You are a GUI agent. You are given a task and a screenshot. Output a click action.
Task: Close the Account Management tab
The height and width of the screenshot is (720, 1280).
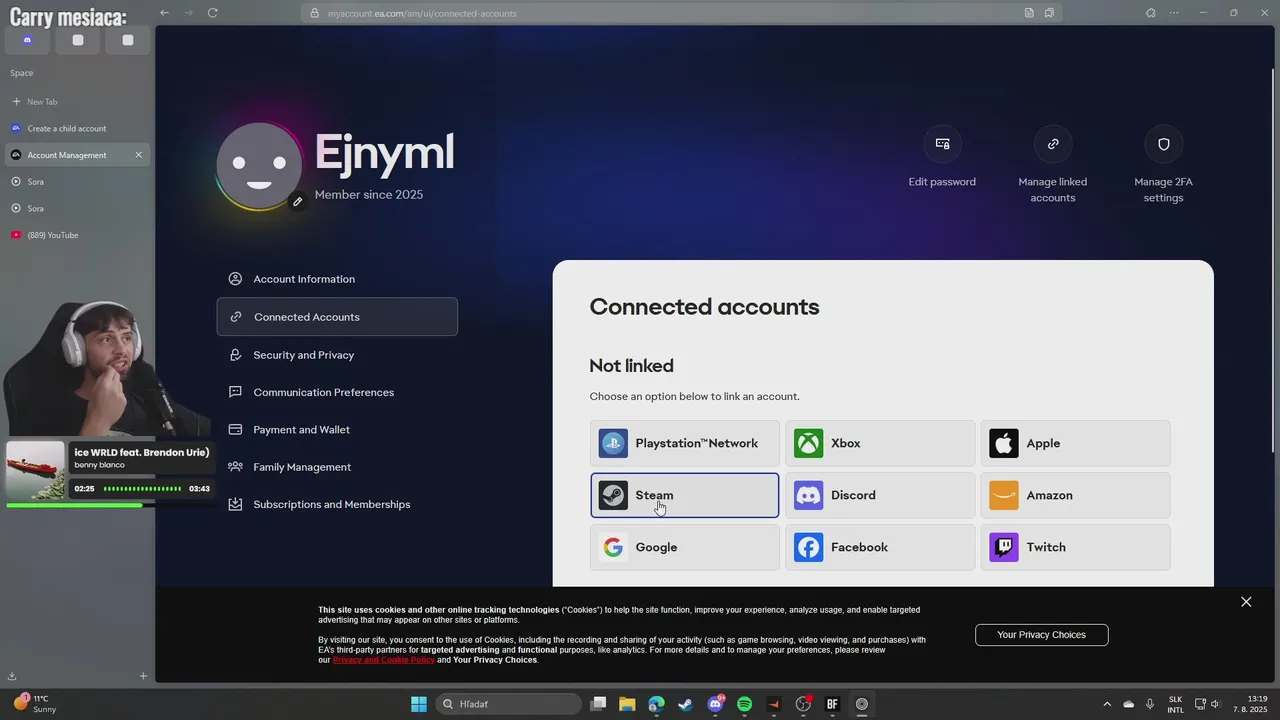[x=138, y=155]
